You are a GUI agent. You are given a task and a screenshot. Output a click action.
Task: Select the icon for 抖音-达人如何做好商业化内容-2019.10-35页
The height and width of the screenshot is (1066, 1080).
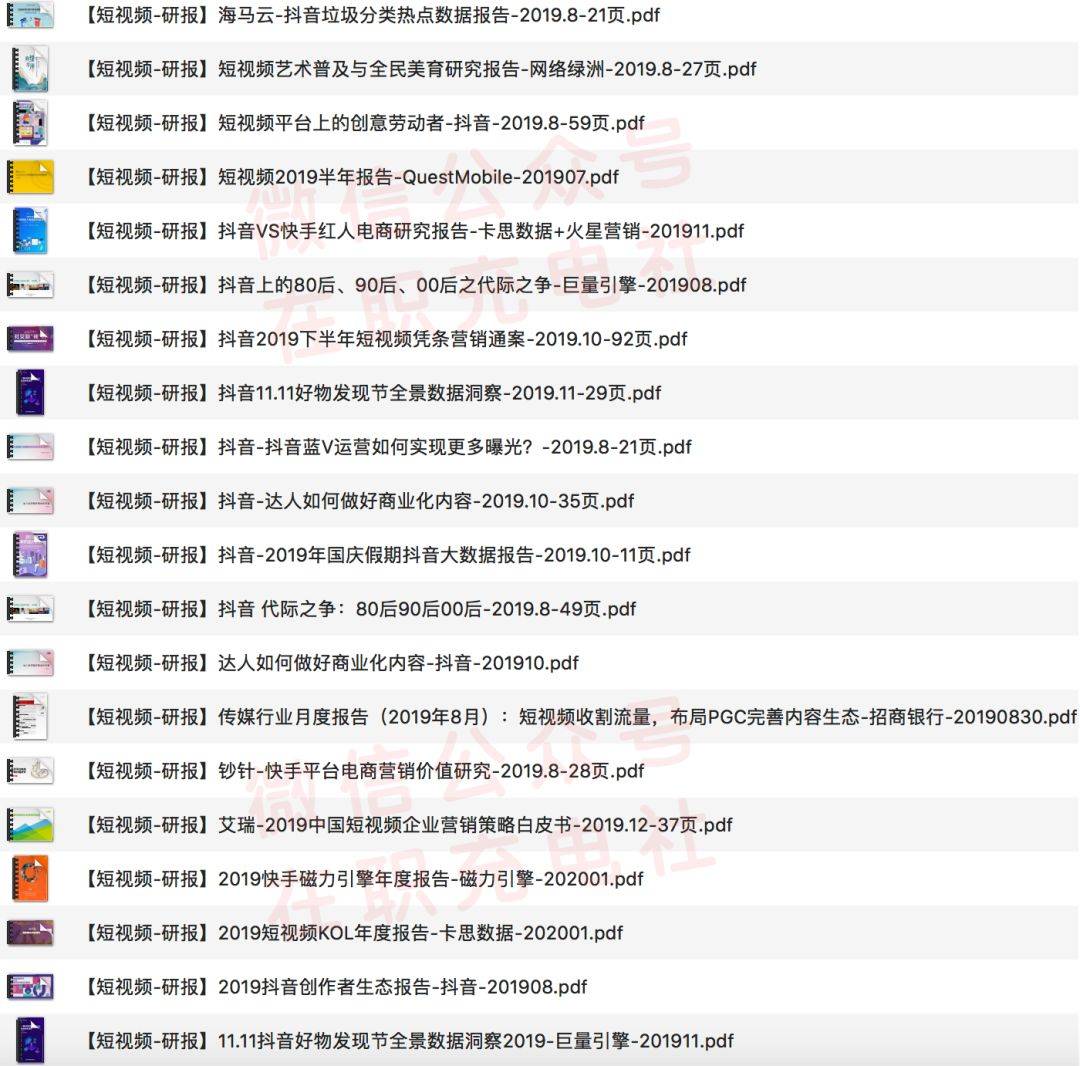tap(30, 501)
